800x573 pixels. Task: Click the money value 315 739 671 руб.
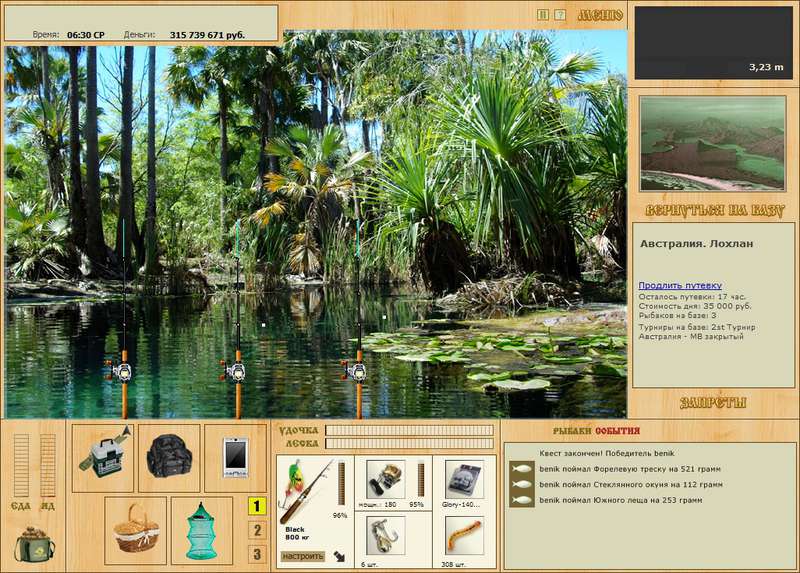(x=207, y=35)
